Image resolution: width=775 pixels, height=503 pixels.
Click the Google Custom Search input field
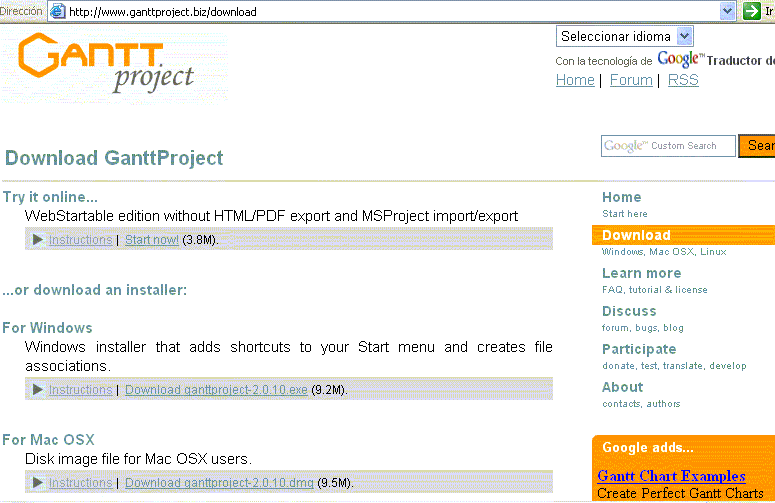pos(668,146)
